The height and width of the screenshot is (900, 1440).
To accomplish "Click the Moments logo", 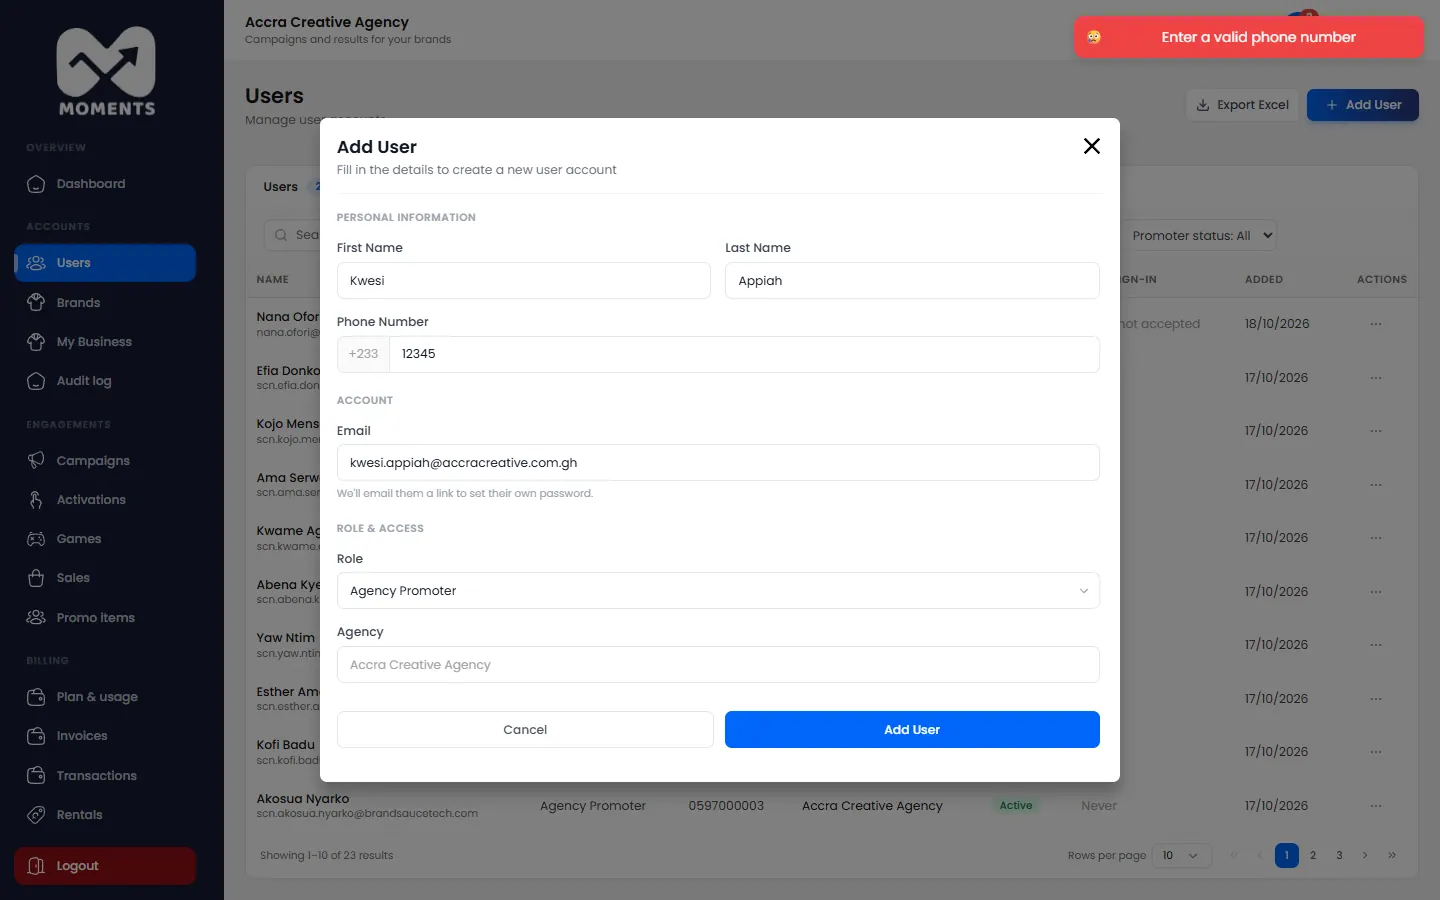I will (107, 72).
